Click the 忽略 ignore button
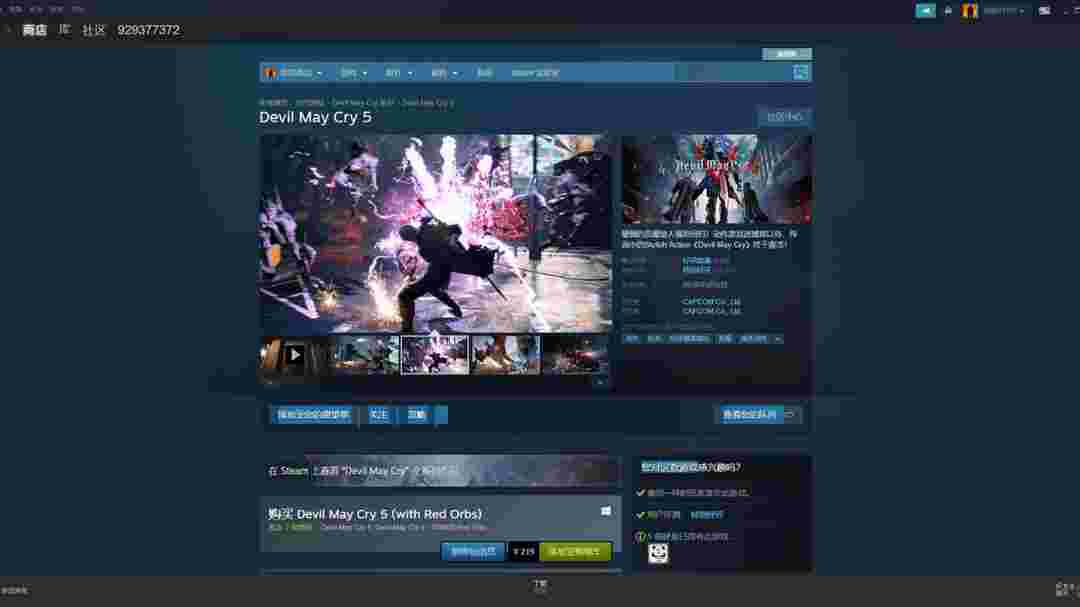The image size is (1080, 607). point(417,415)
